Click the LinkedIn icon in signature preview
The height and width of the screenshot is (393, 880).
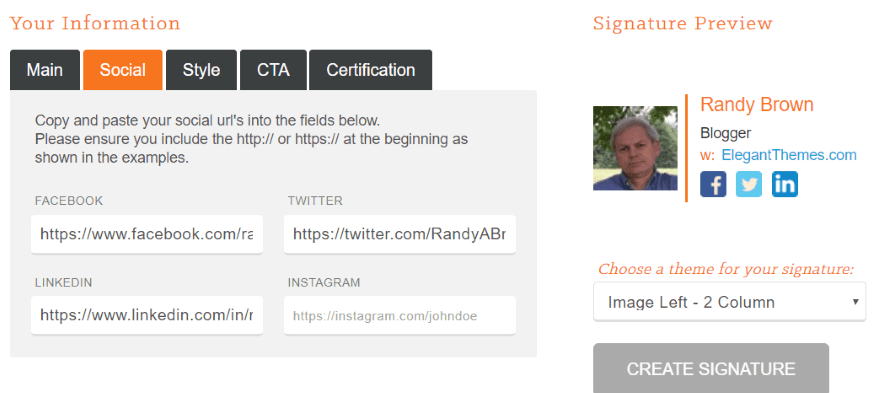click(785, 184)
